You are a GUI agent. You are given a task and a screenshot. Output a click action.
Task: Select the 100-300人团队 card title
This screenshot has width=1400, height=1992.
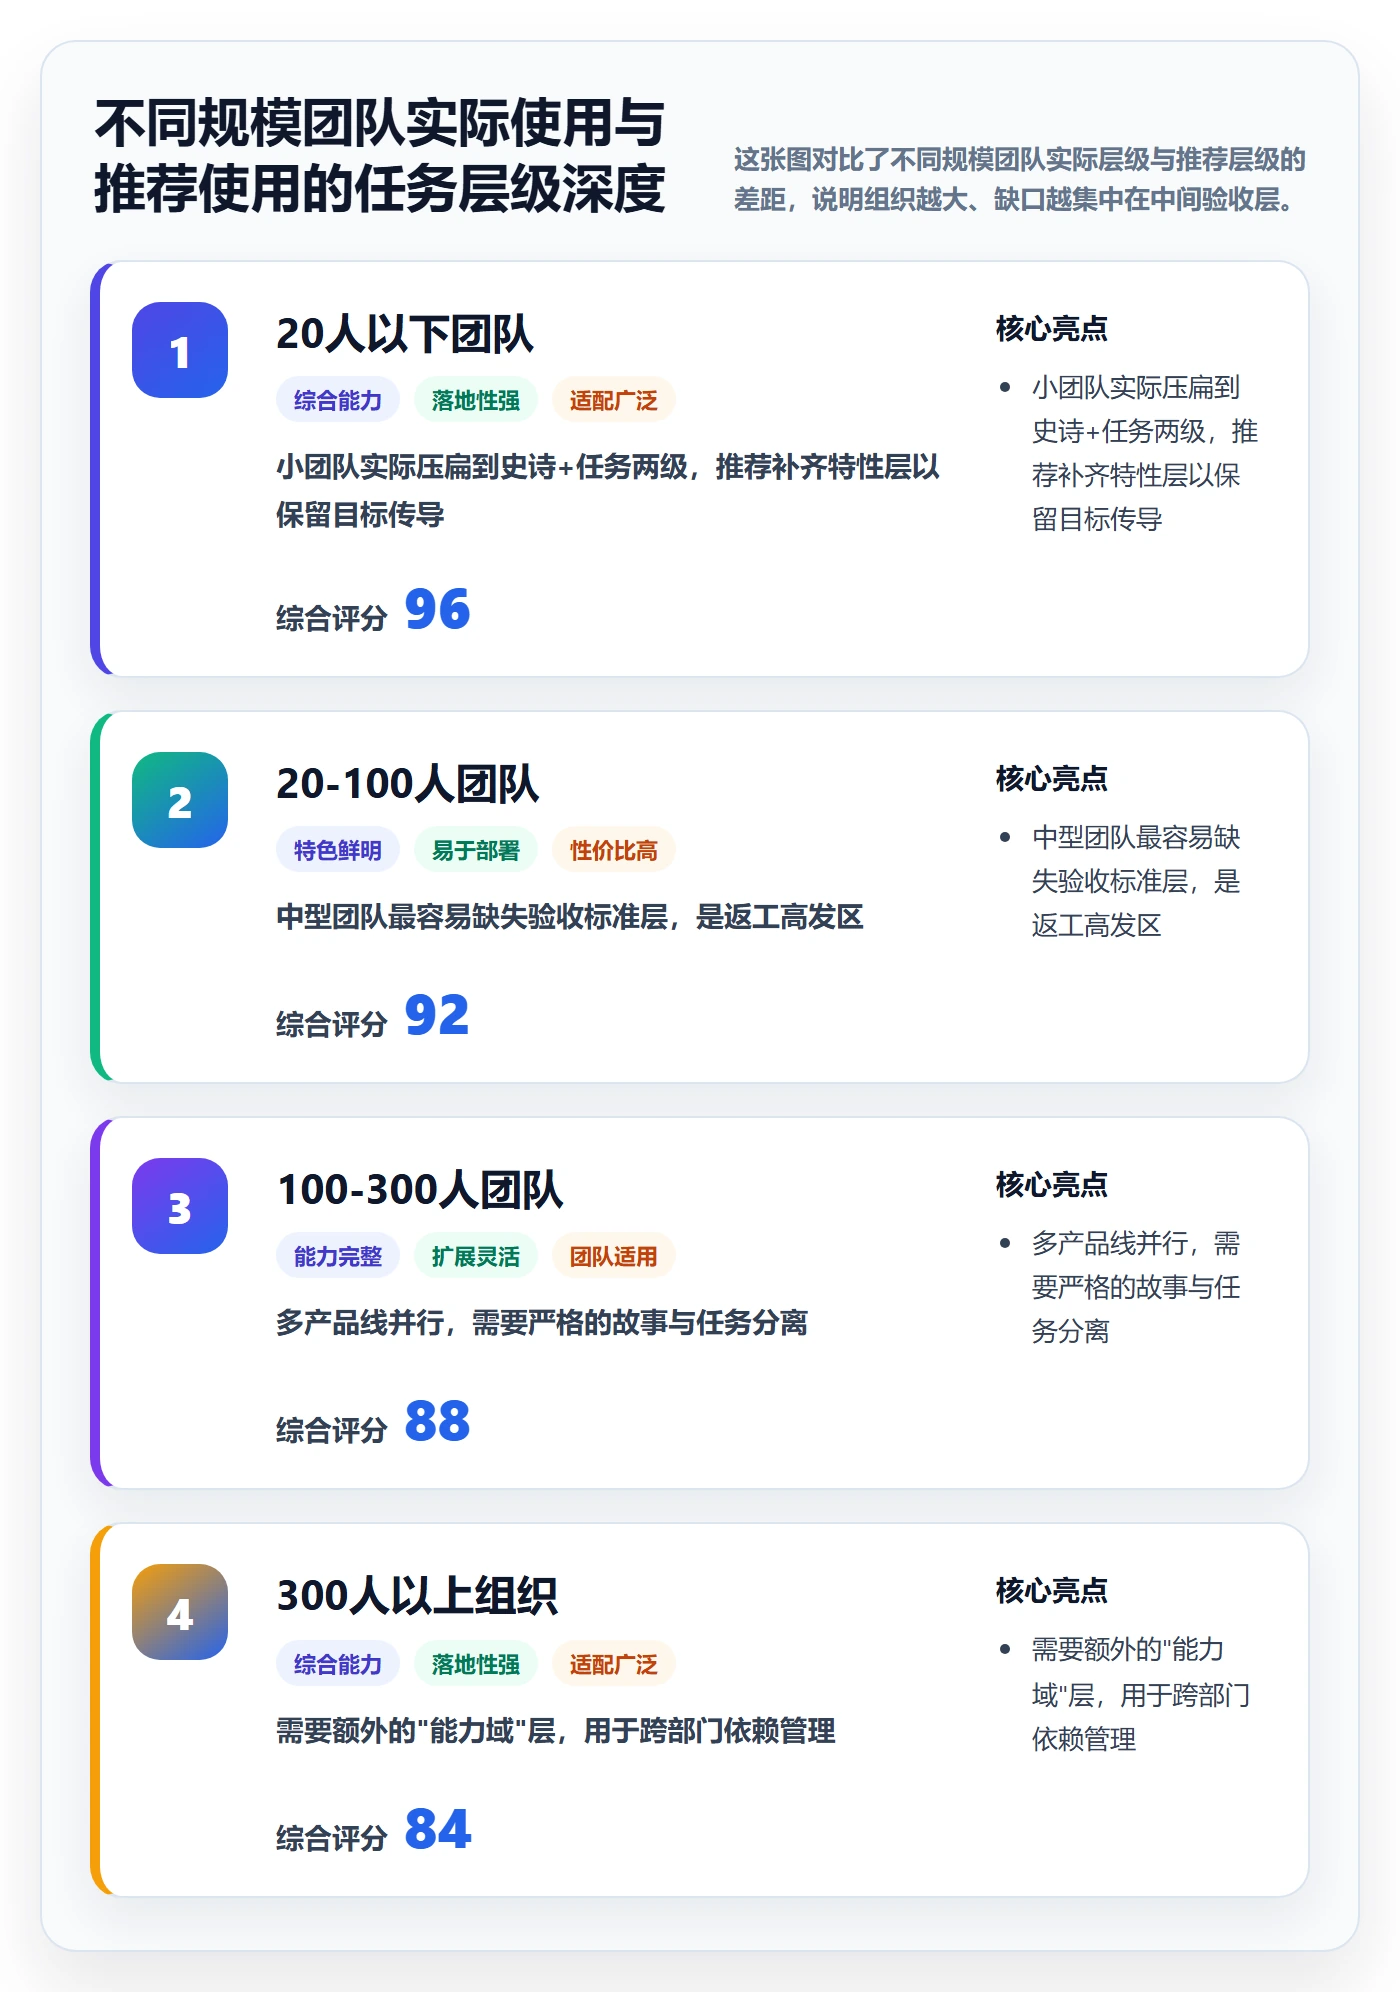[420, 1190]
